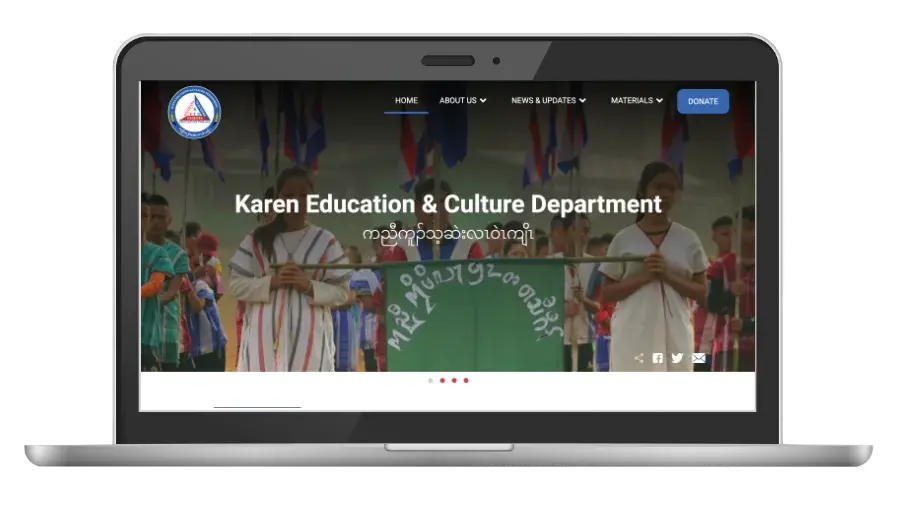Screen dimensions: 900x506
Task: Click the Karen-script subtitle under the heading
Action: point(448,234)
